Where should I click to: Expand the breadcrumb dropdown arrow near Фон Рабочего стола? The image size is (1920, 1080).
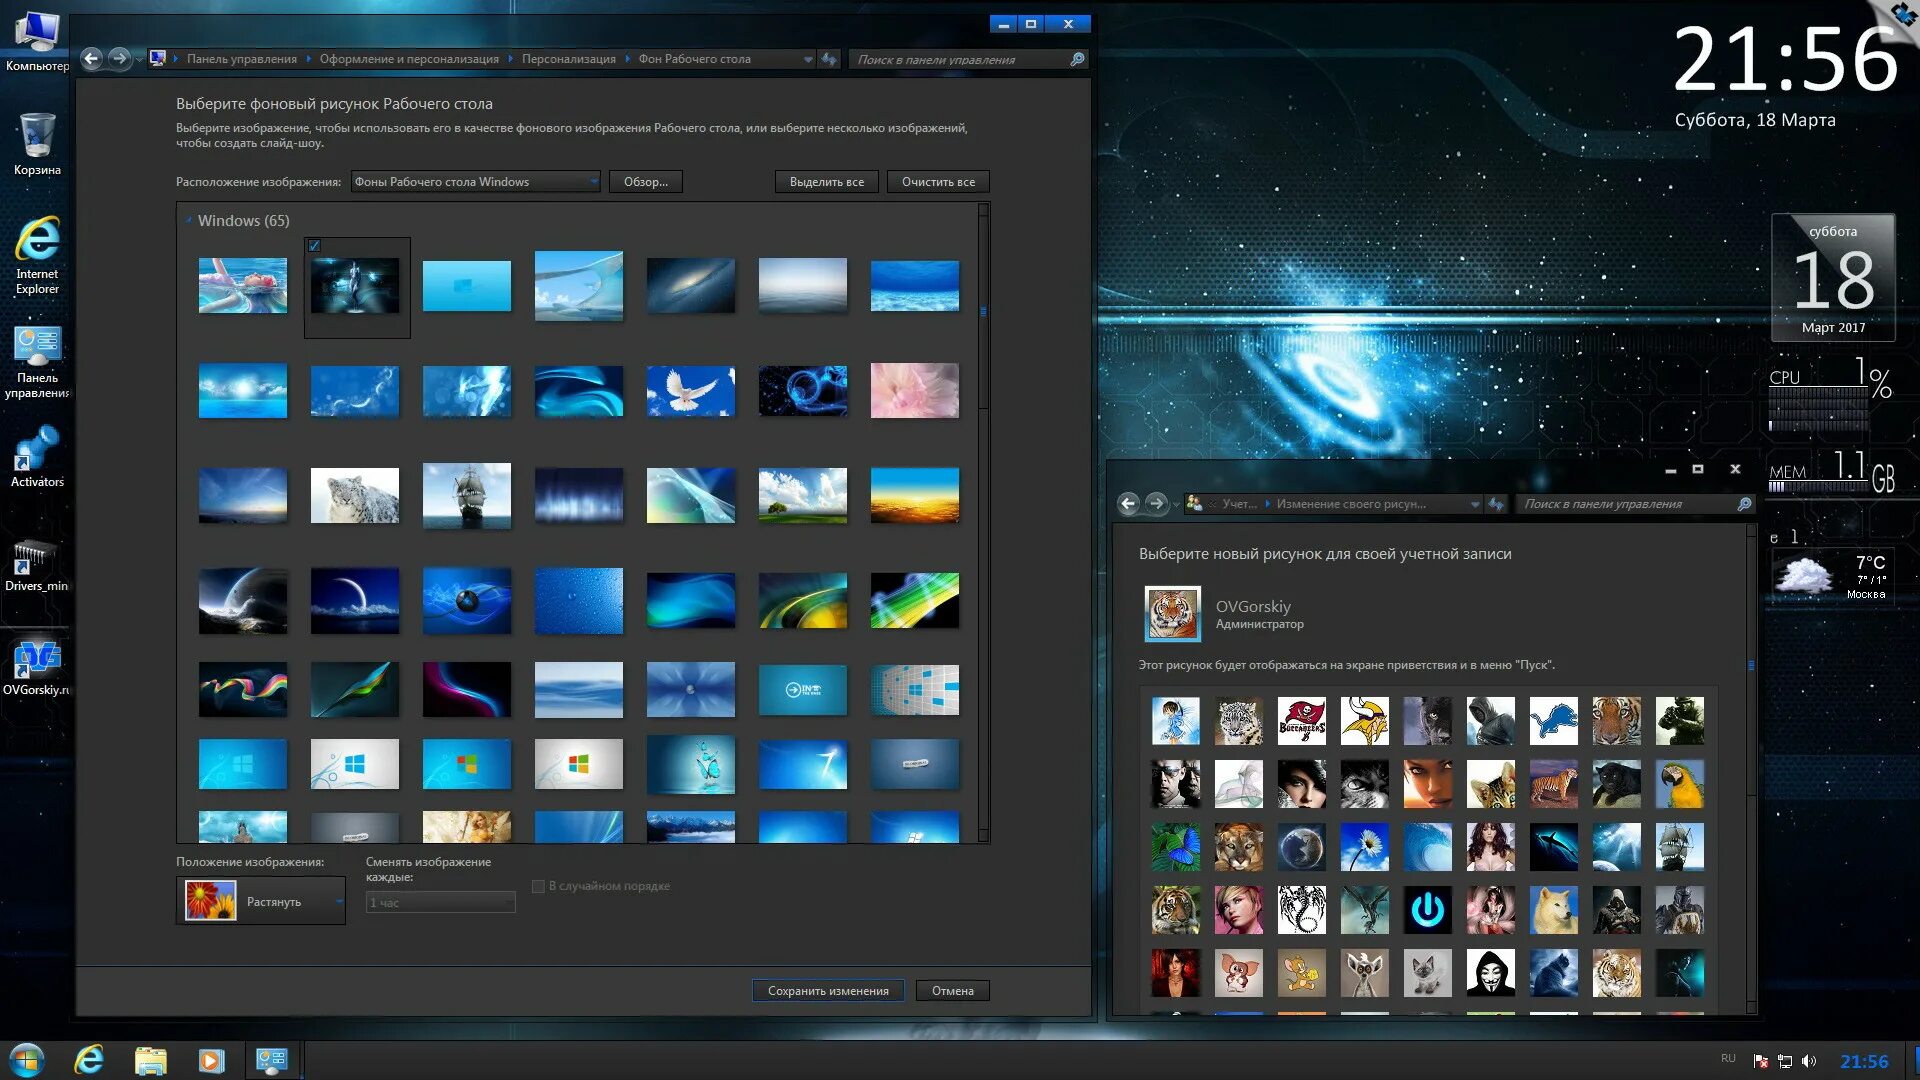point(806,59)
